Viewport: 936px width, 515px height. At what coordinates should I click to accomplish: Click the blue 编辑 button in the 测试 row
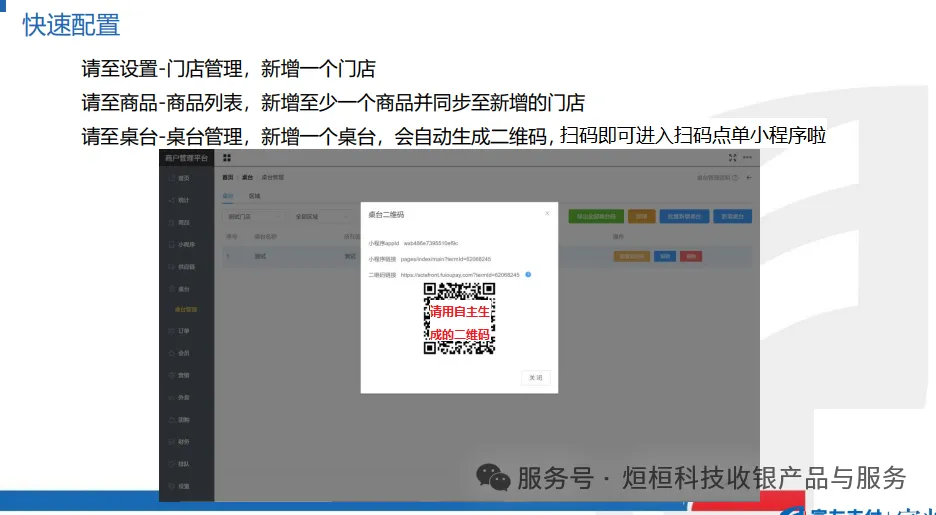[664, 256]
